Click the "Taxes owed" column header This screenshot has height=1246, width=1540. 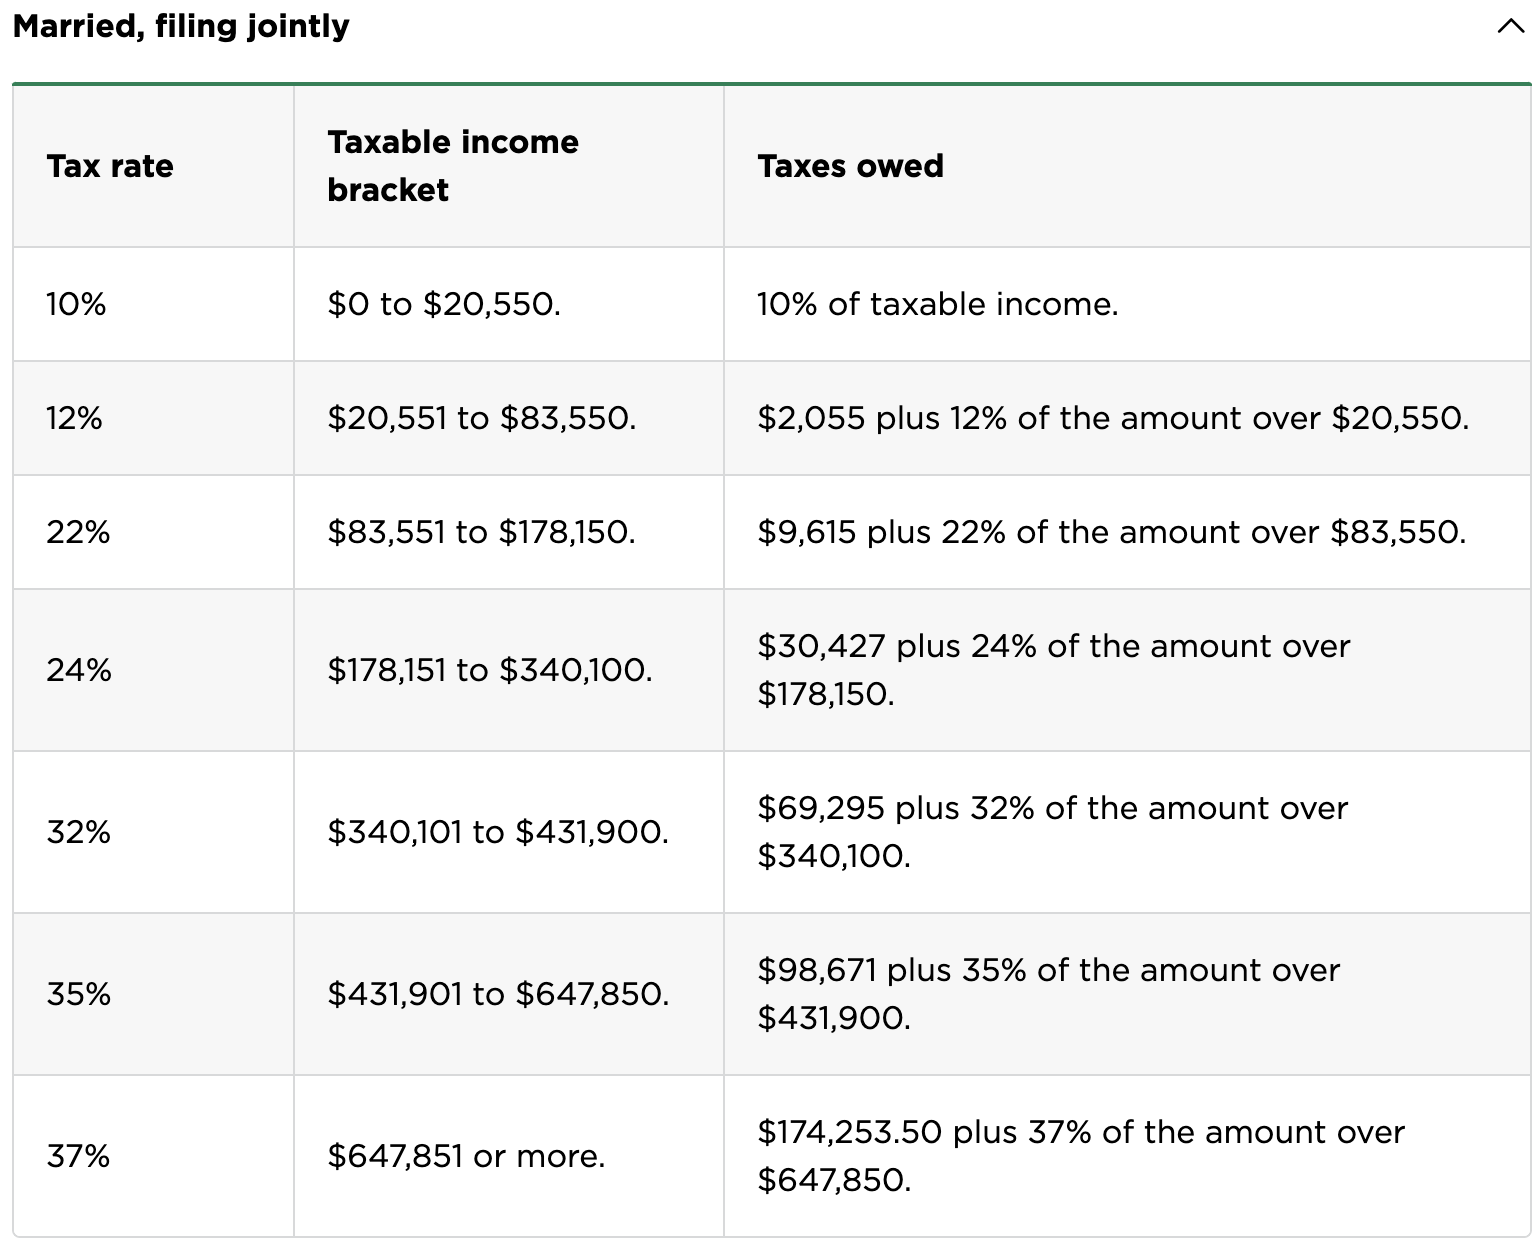(850, 166)
